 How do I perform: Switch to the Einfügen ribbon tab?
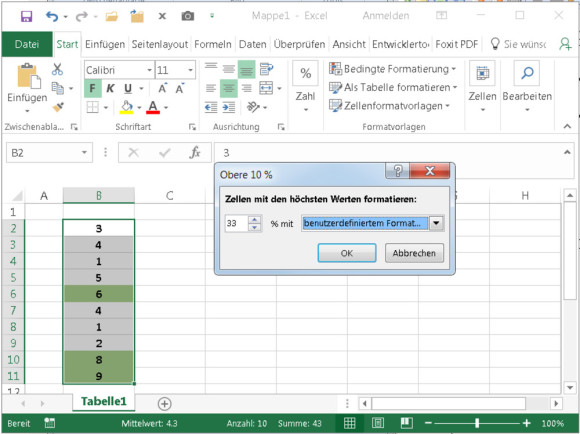[x=105, y=44]
